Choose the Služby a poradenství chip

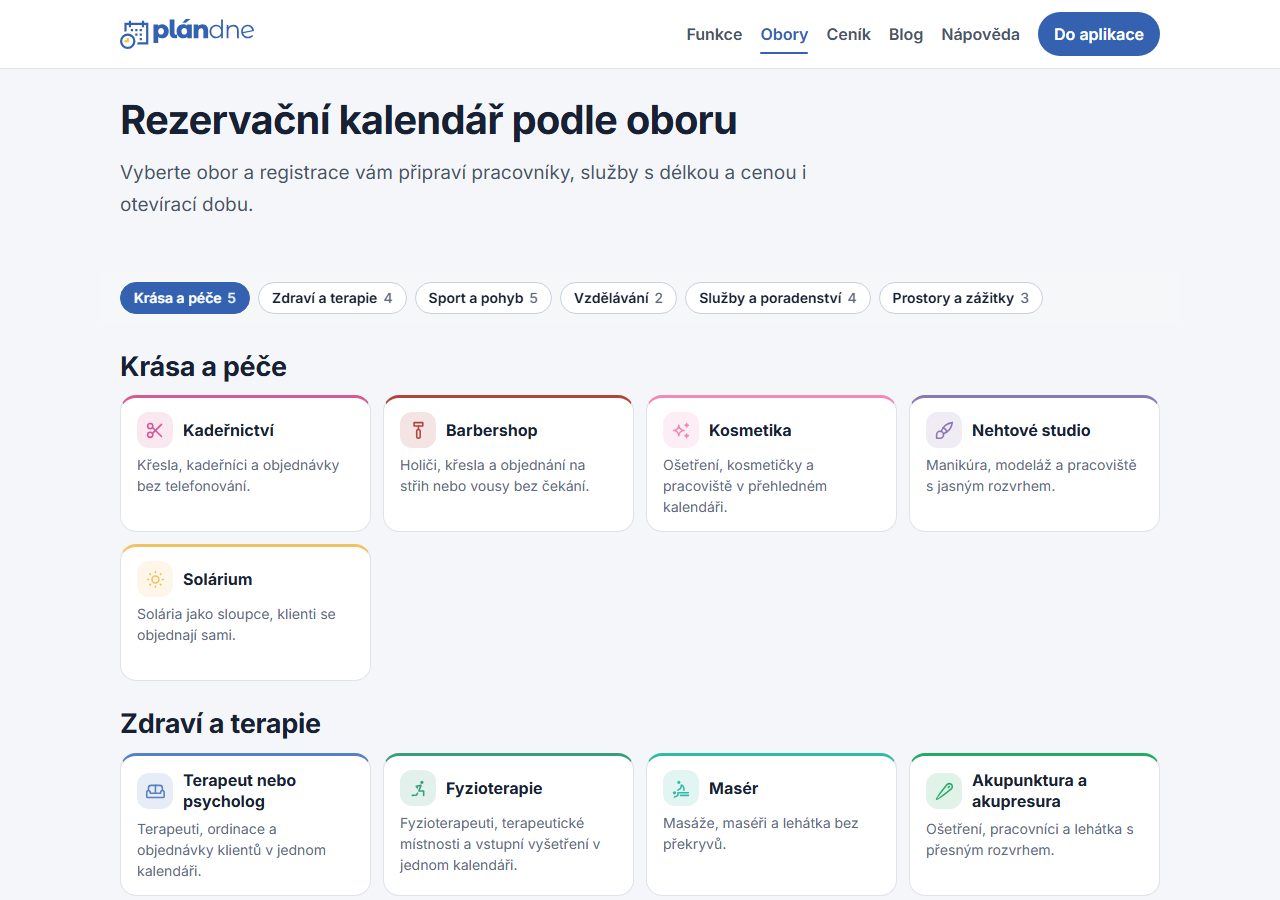click(x=778, y=298)
